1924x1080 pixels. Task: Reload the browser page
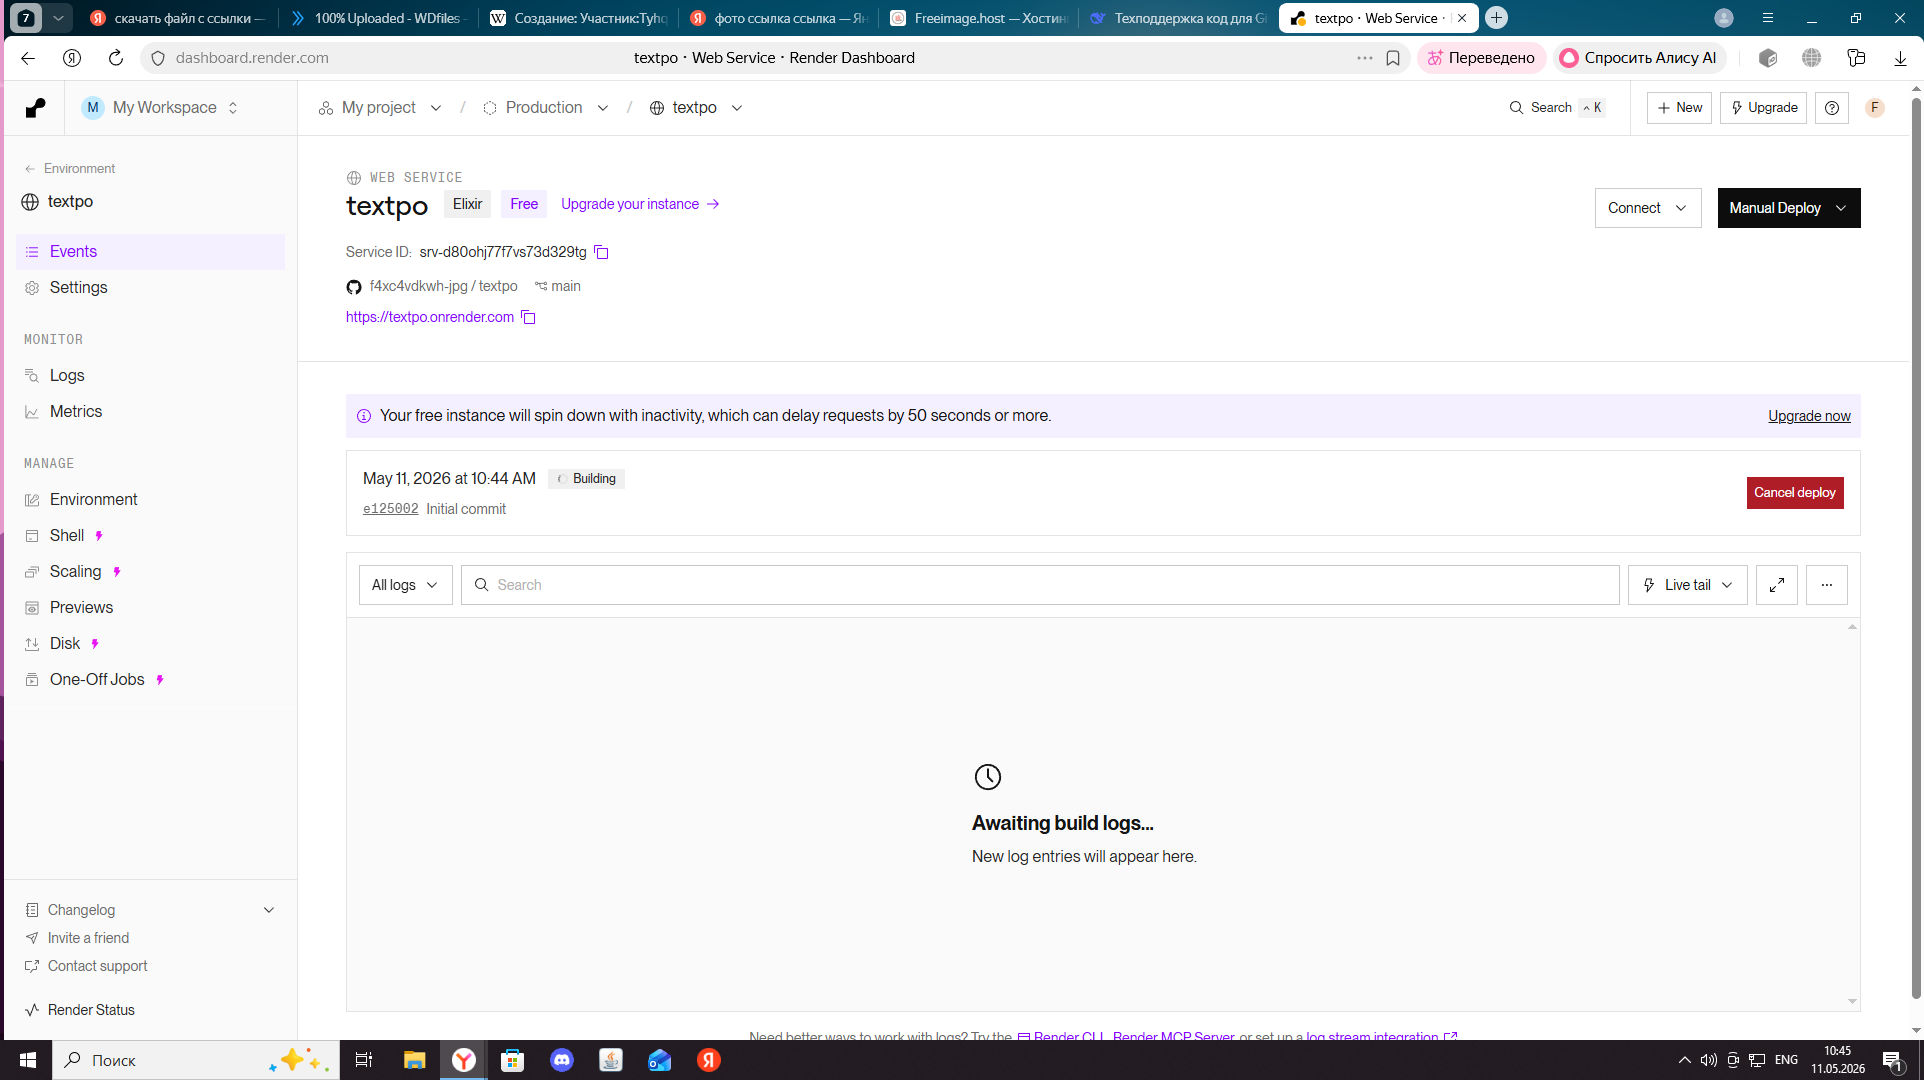pyautogui.click(x=116, y=58)
